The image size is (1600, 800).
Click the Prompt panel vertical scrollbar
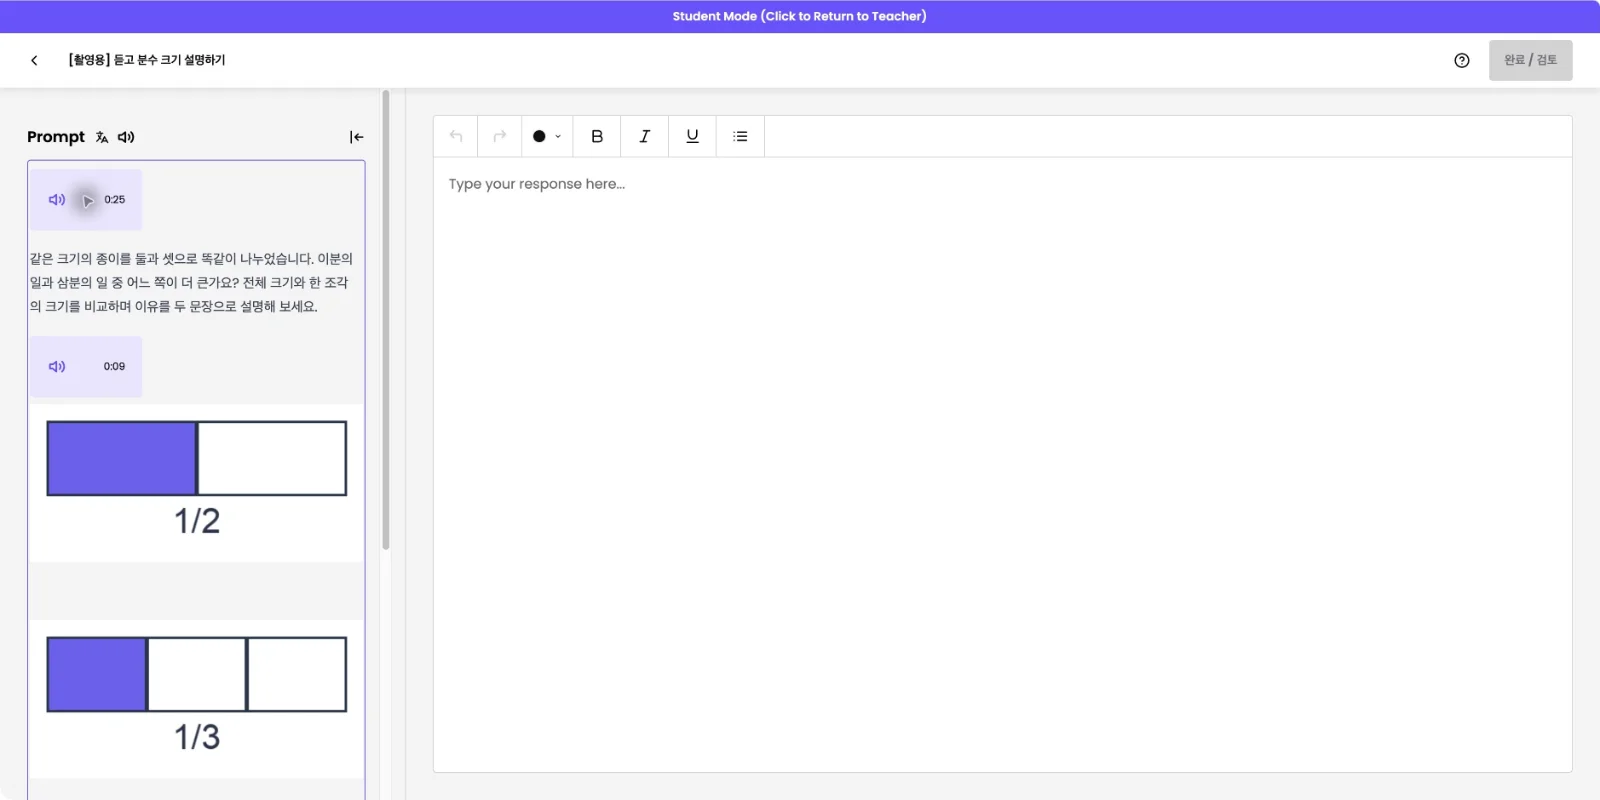pyautogui.click(x=386, y=320)
